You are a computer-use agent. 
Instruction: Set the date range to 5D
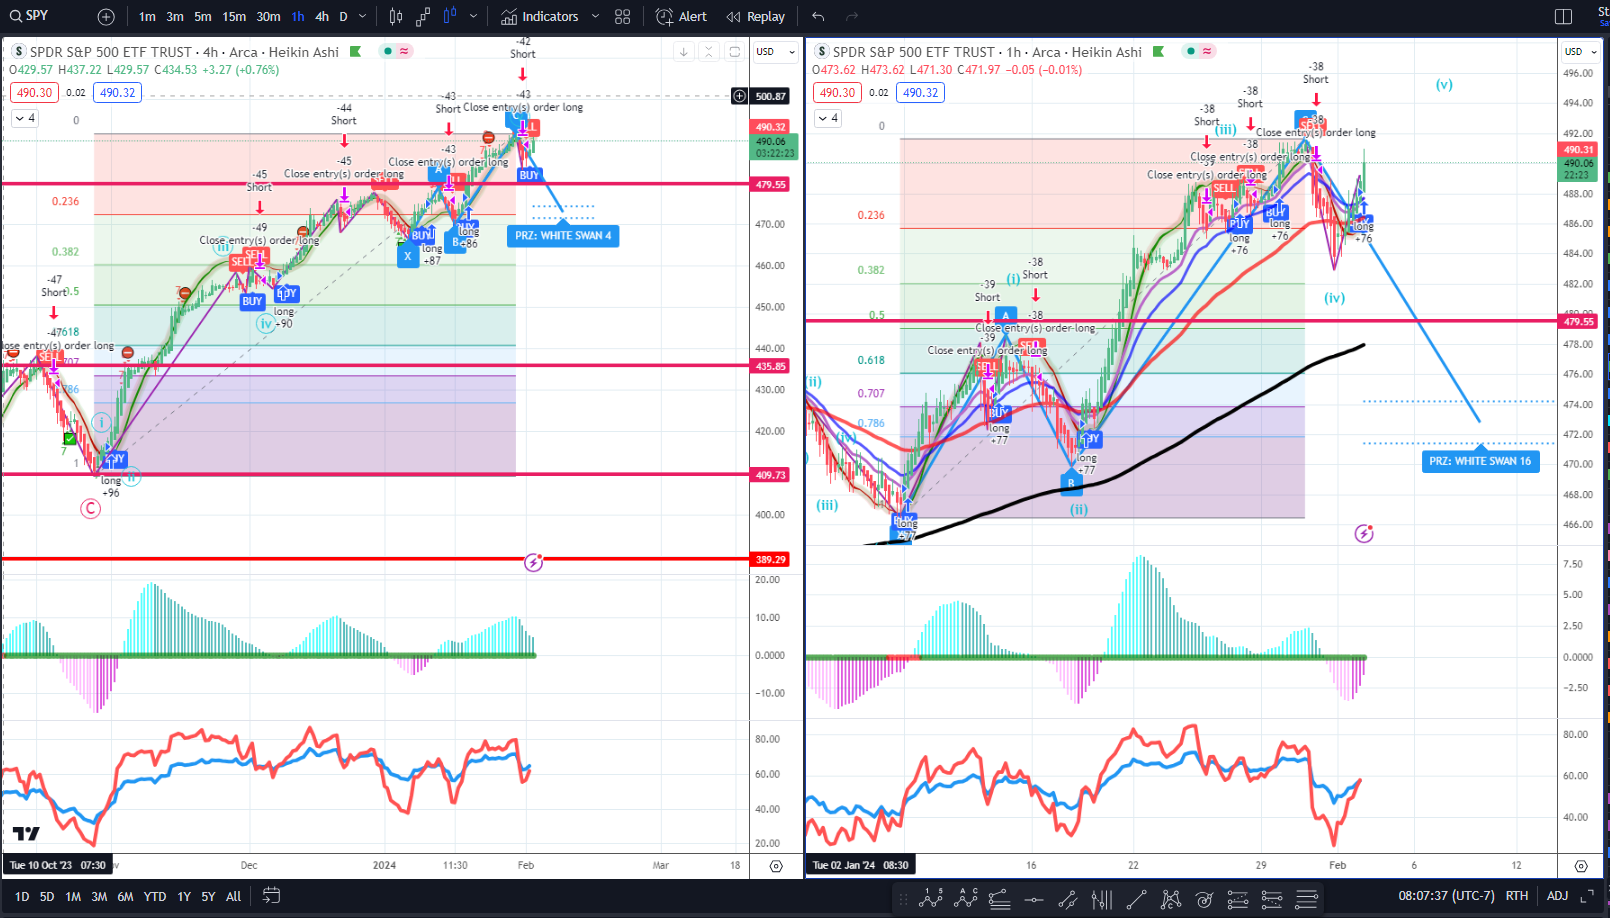(x=47, y=897)
